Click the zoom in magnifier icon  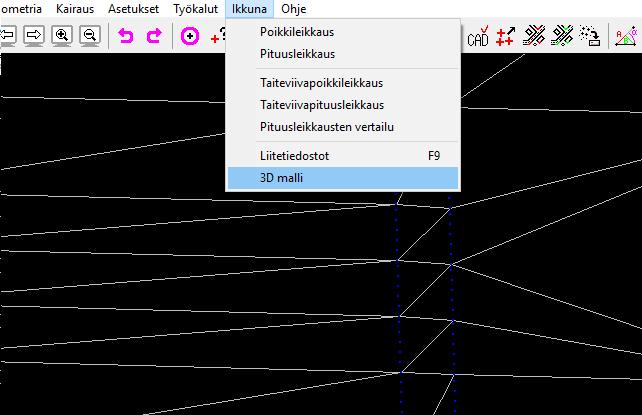coord(62,36)
